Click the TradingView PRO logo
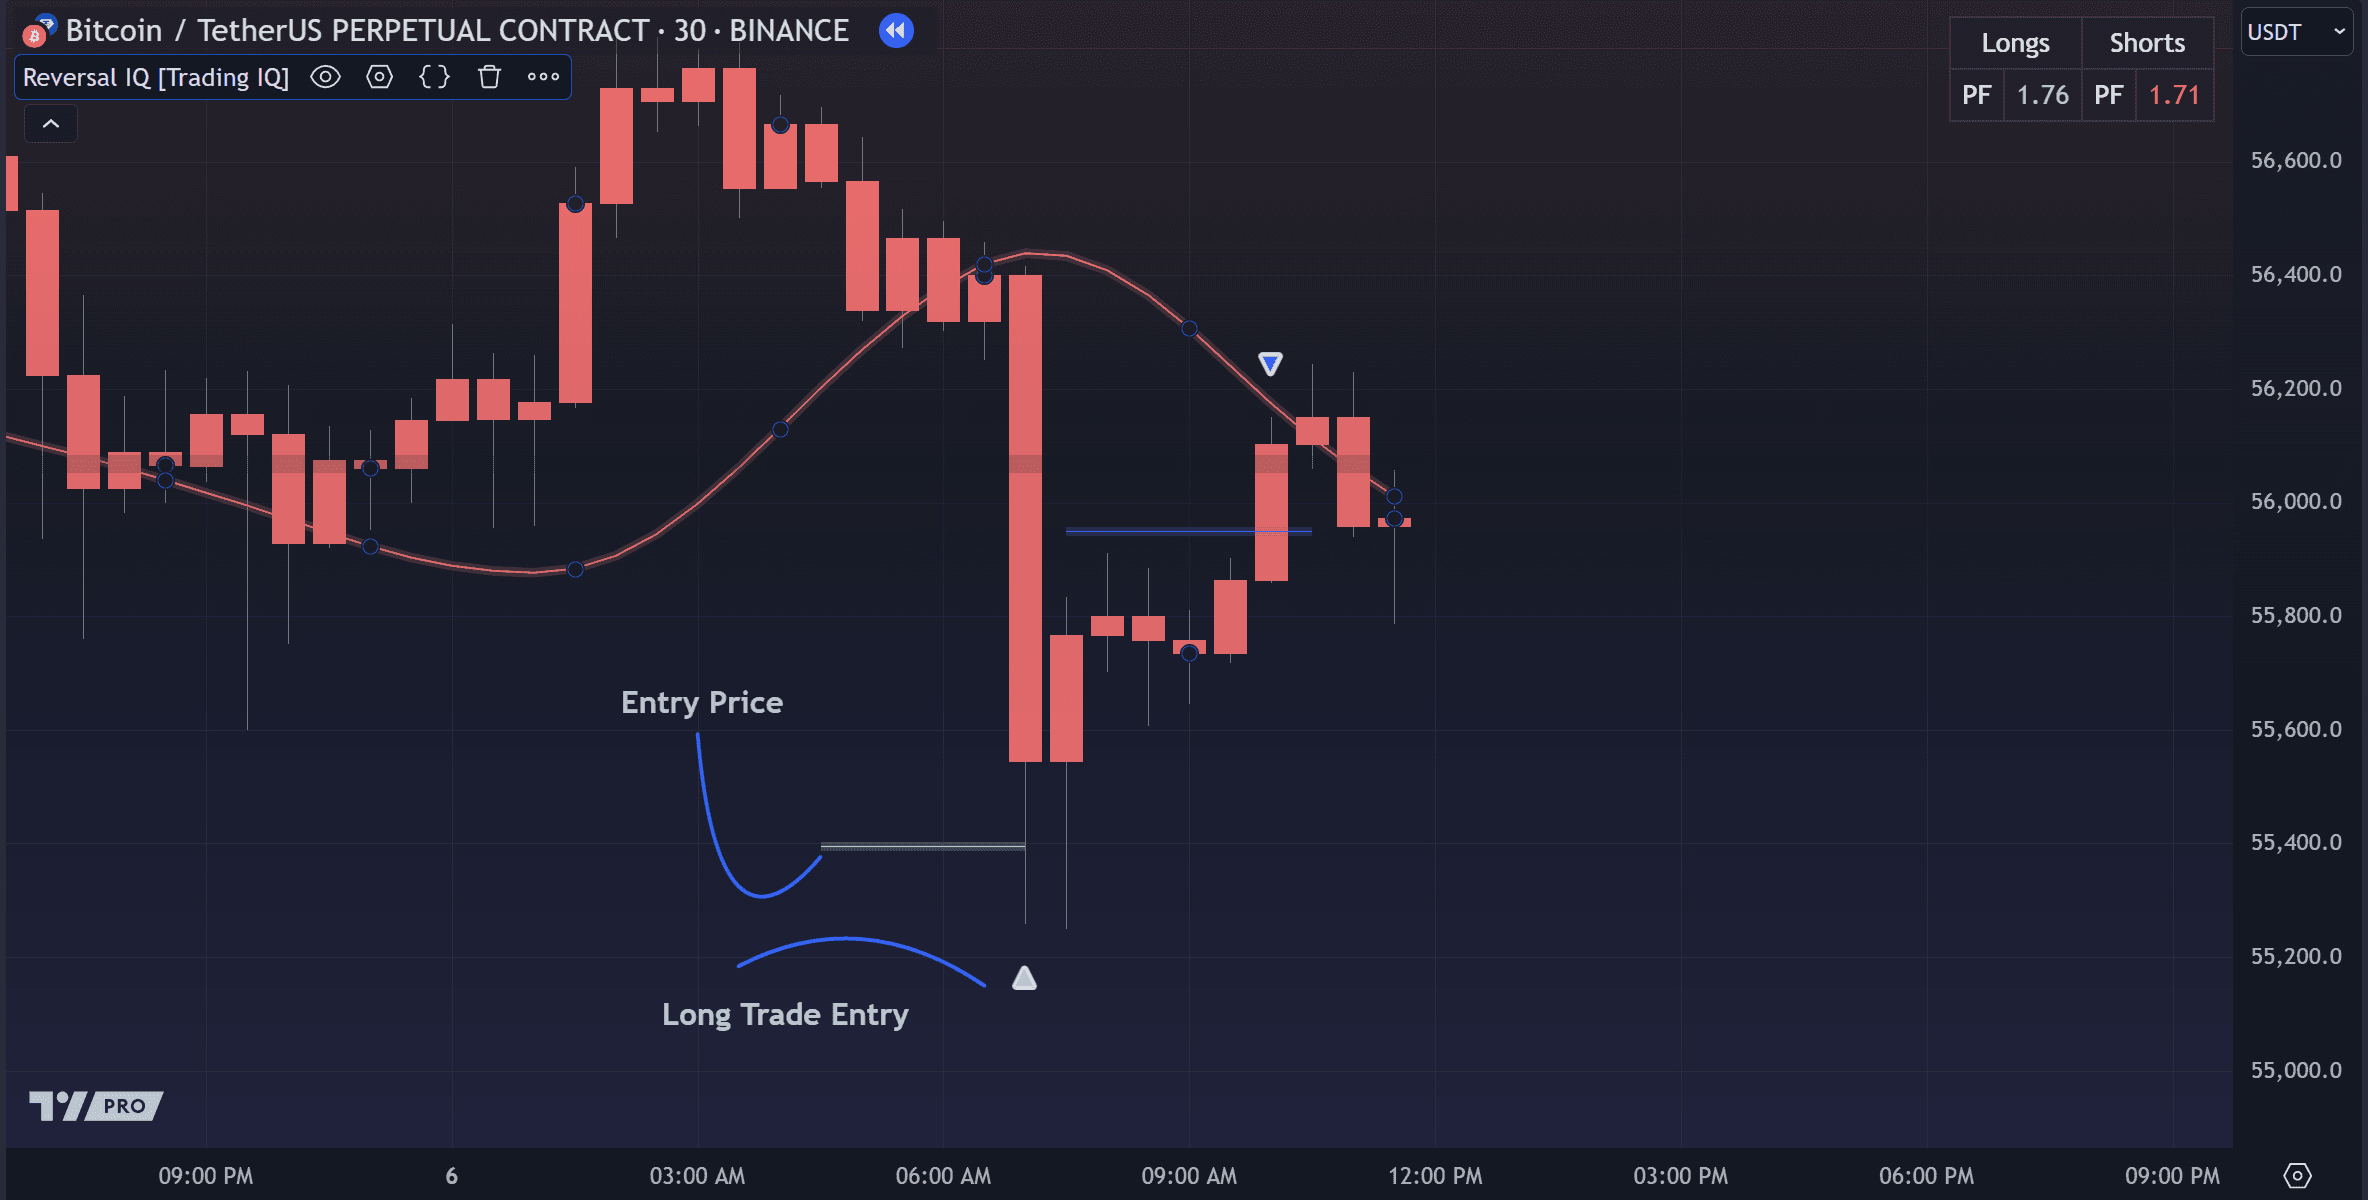This screenshot has height=1200, width=2368. pyautogui.click(x=96, y=1106)
